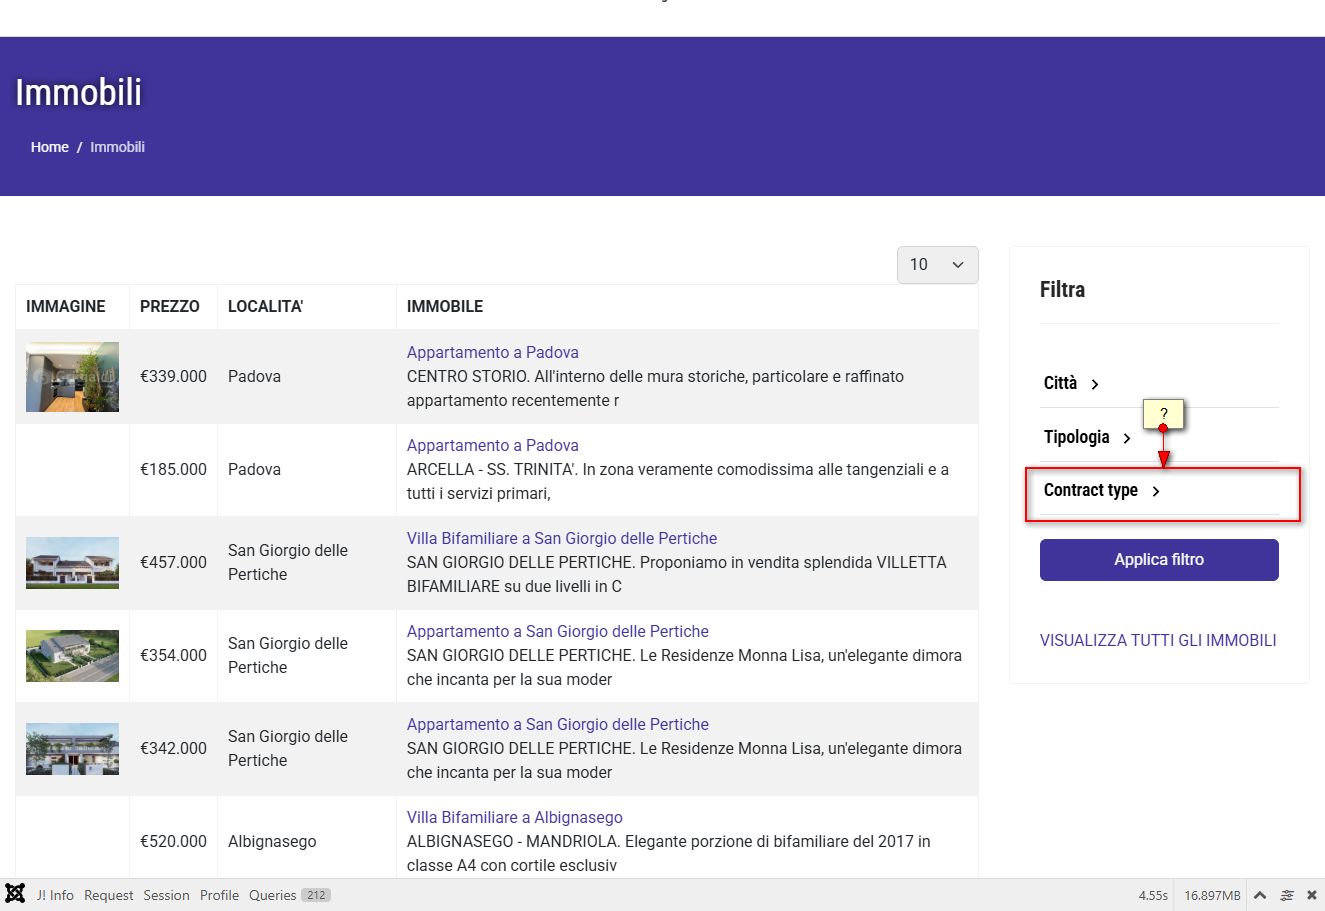Open Villa Bifamiliare a Albignasego listing link
The height and width of the screenshot is (911, 1325).
514,817
